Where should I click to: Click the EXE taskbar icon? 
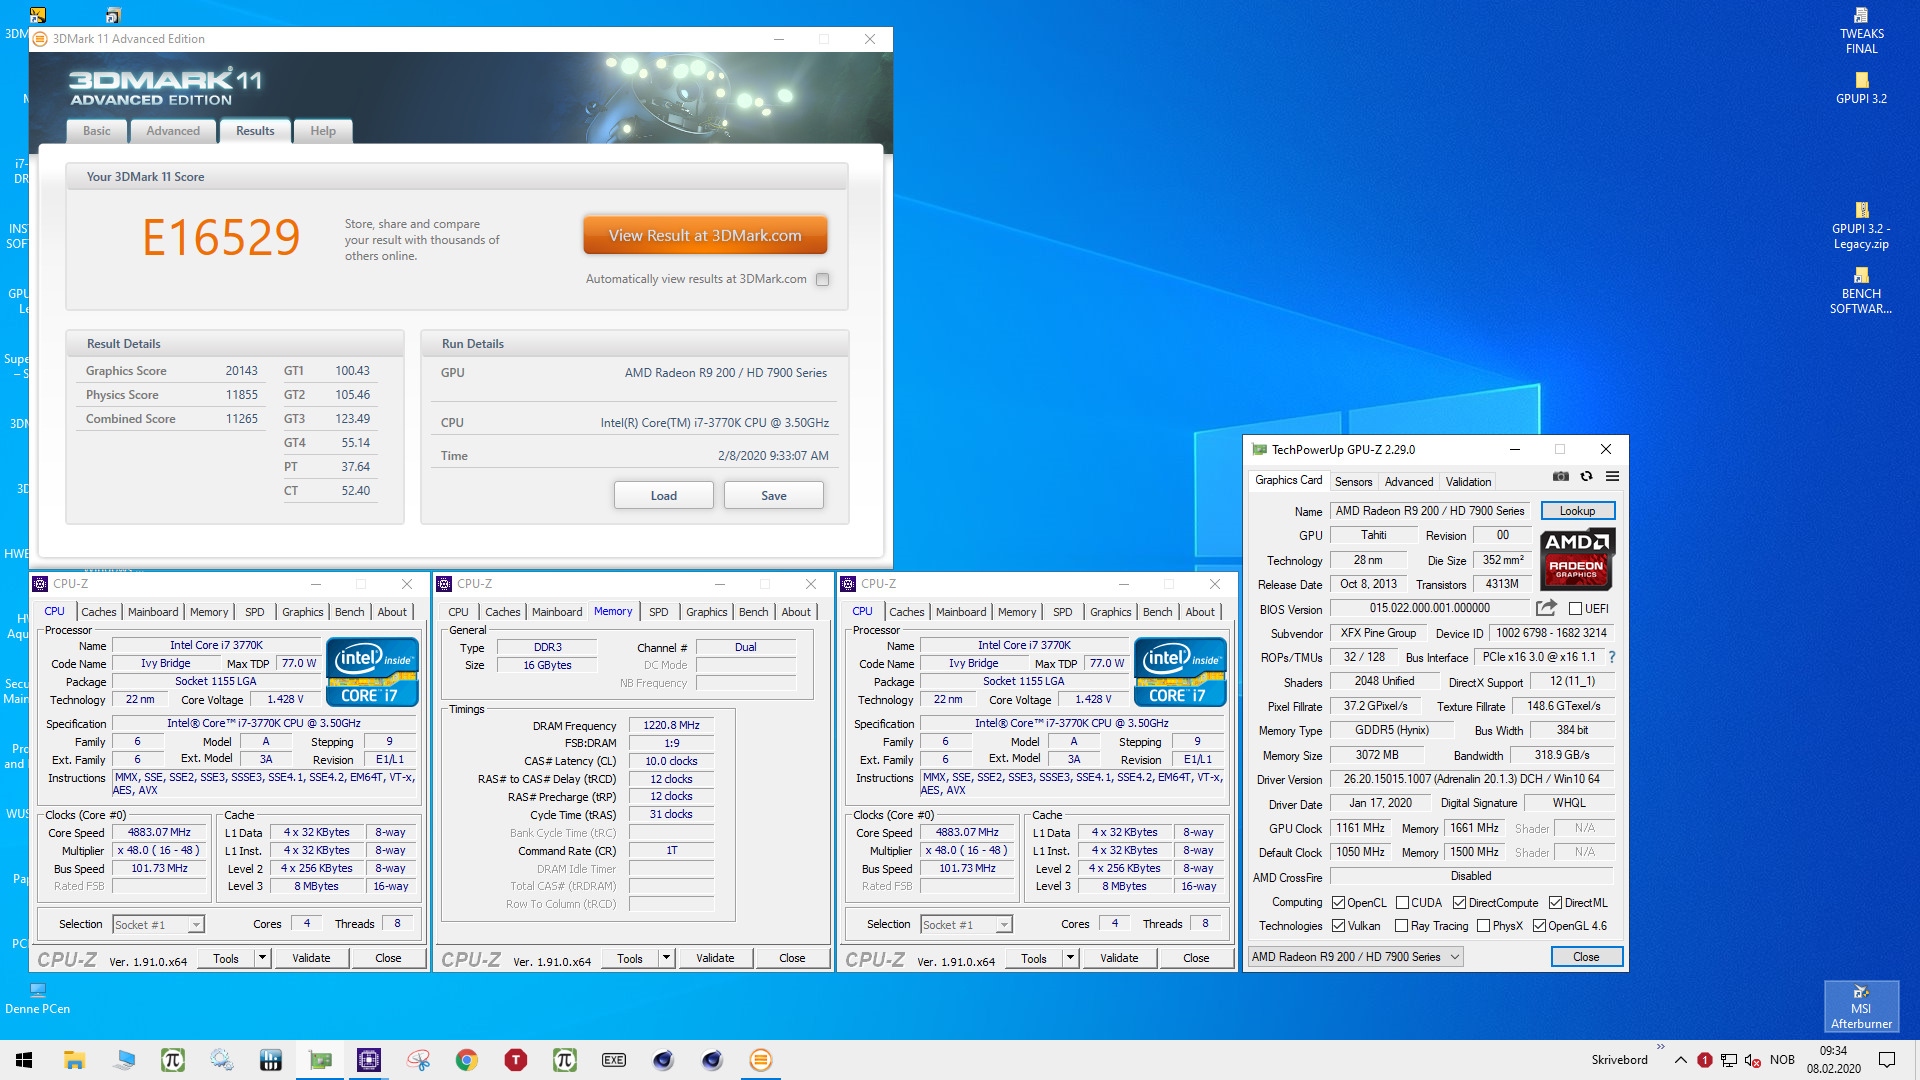point(614,1060)
